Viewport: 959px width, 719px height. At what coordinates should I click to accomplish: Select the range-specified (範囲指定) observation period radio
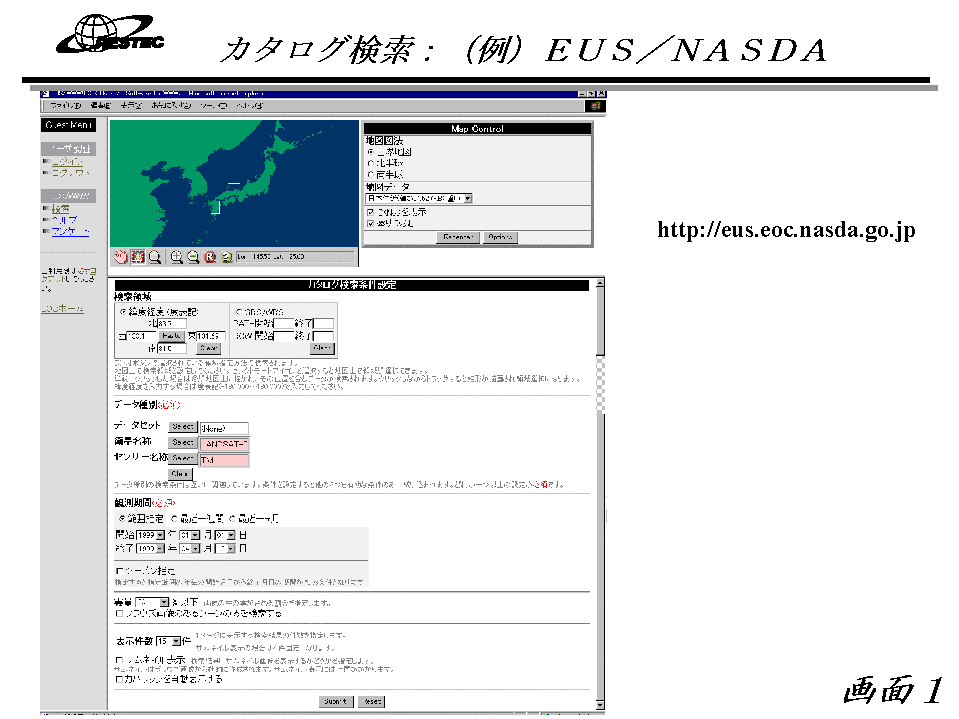click(x=122, y=518)
